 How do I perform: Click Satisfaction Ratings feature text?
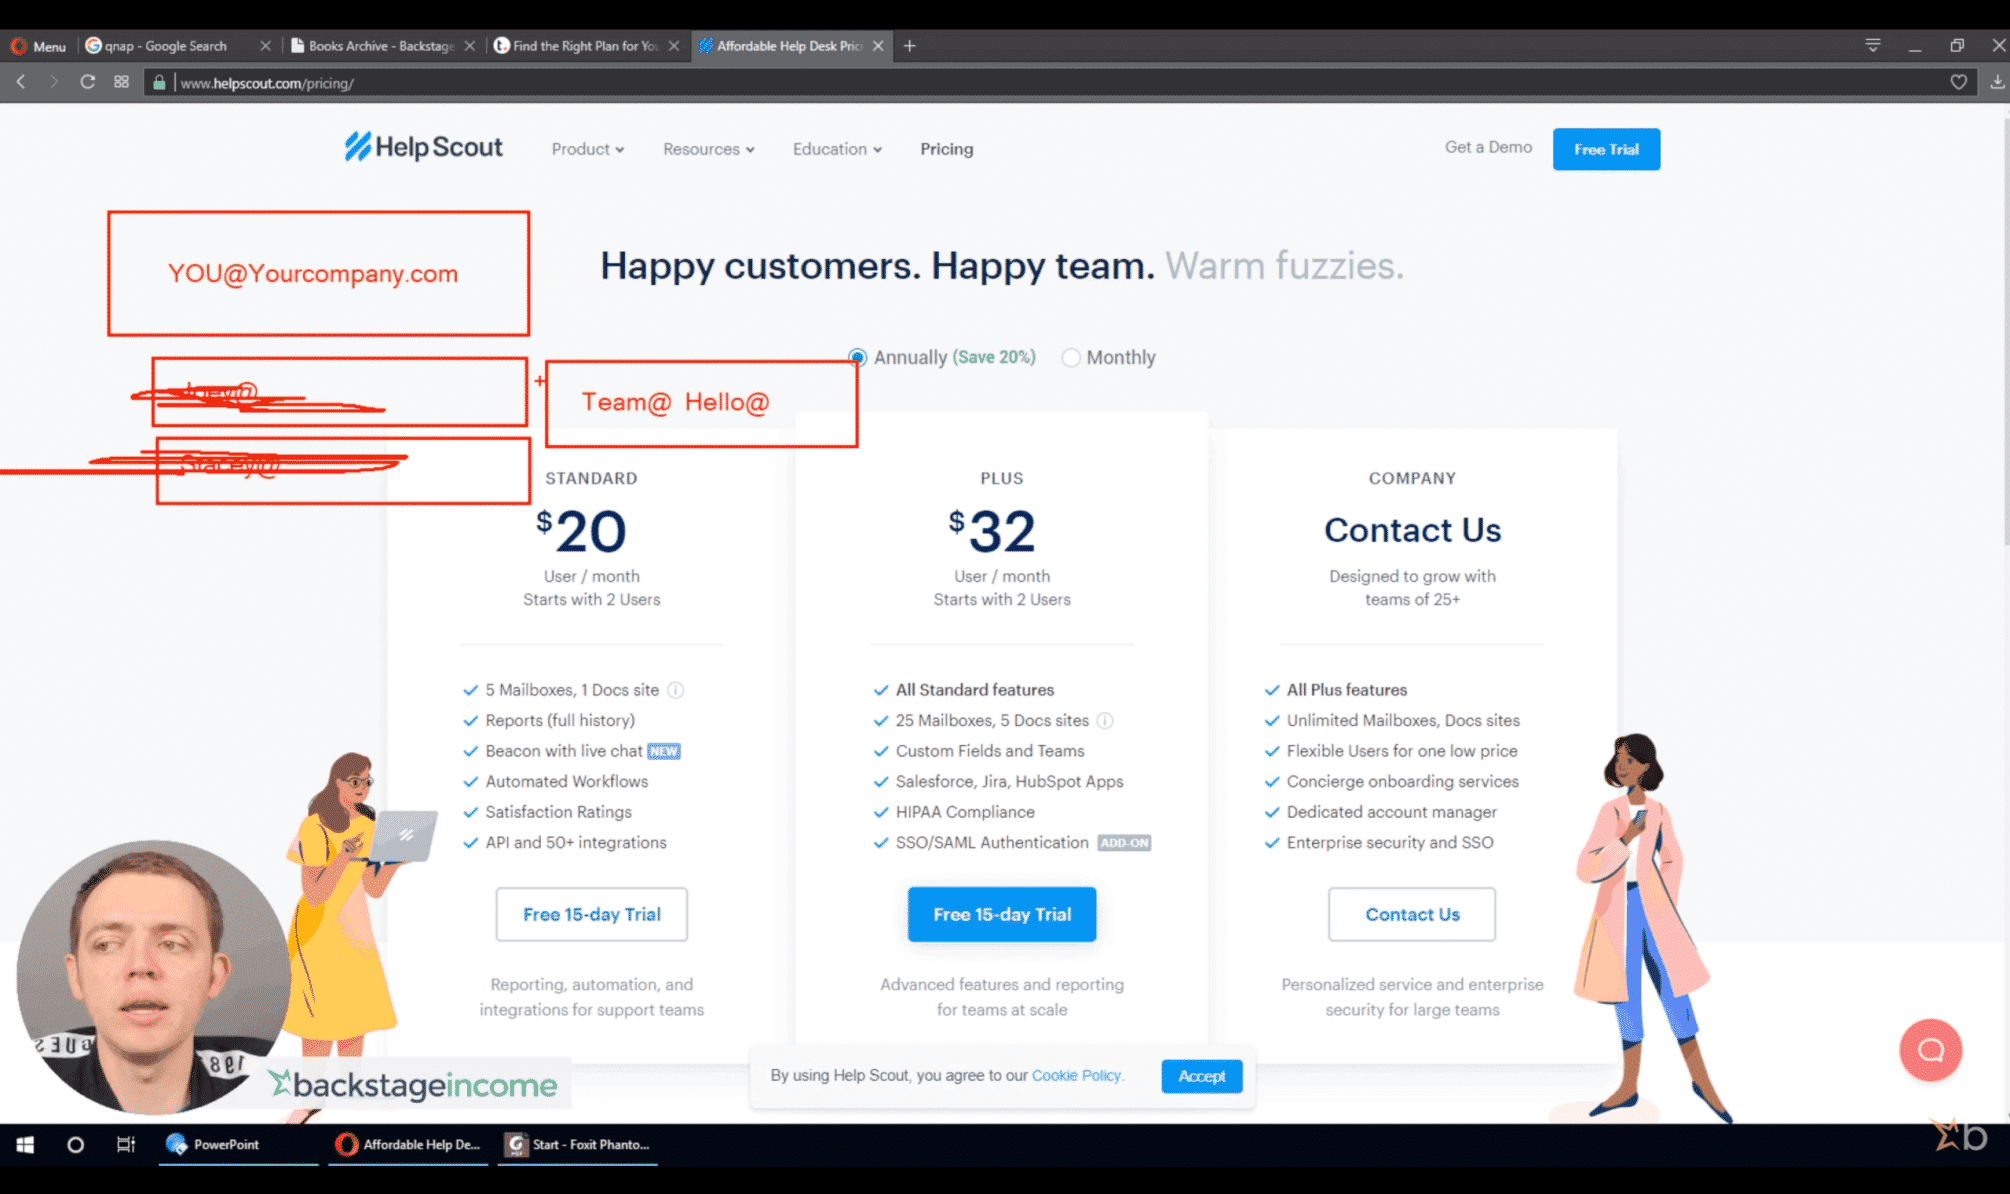[559, 812]
